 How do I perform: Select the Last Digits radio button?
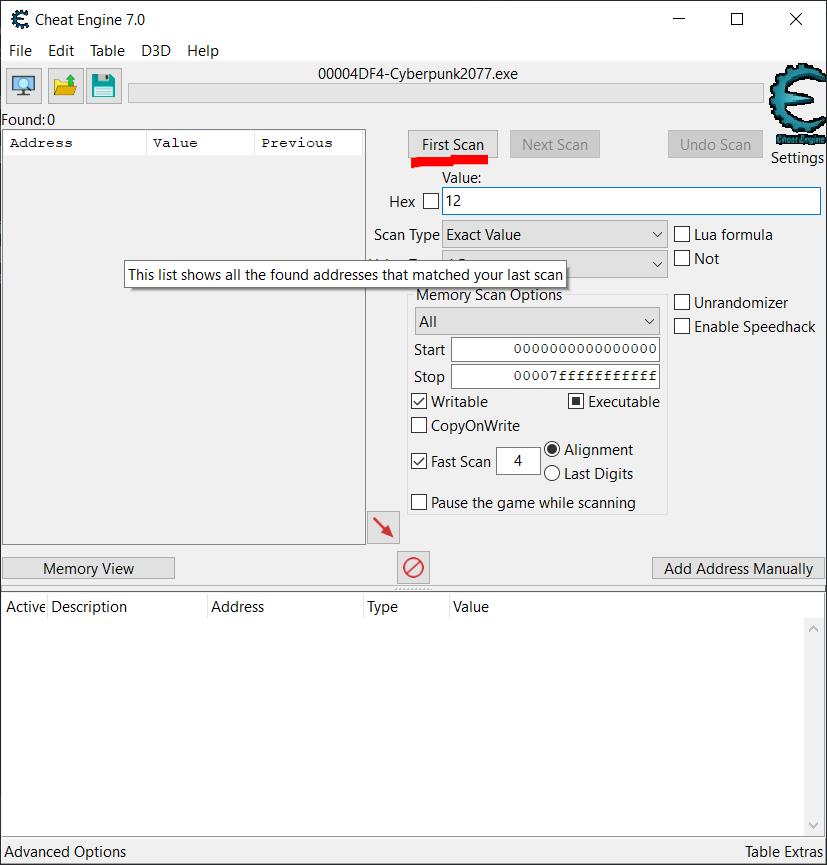(x=552, y=473)
